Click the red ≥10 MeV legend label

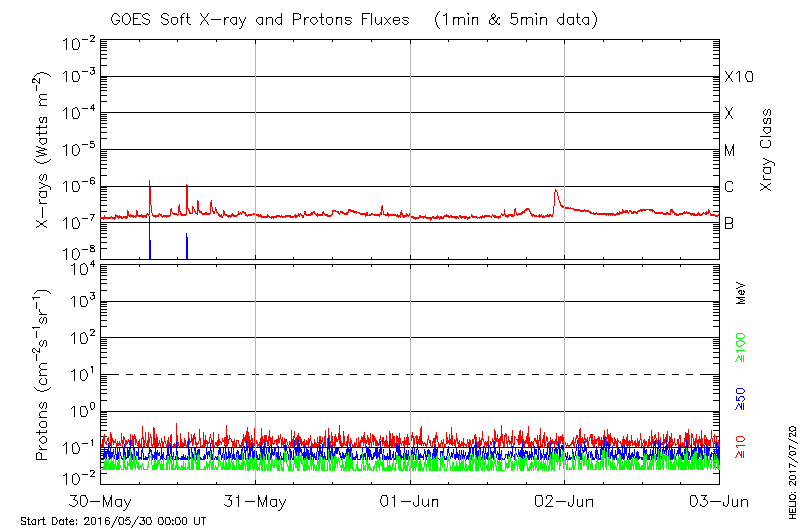[x=741, y=442]
